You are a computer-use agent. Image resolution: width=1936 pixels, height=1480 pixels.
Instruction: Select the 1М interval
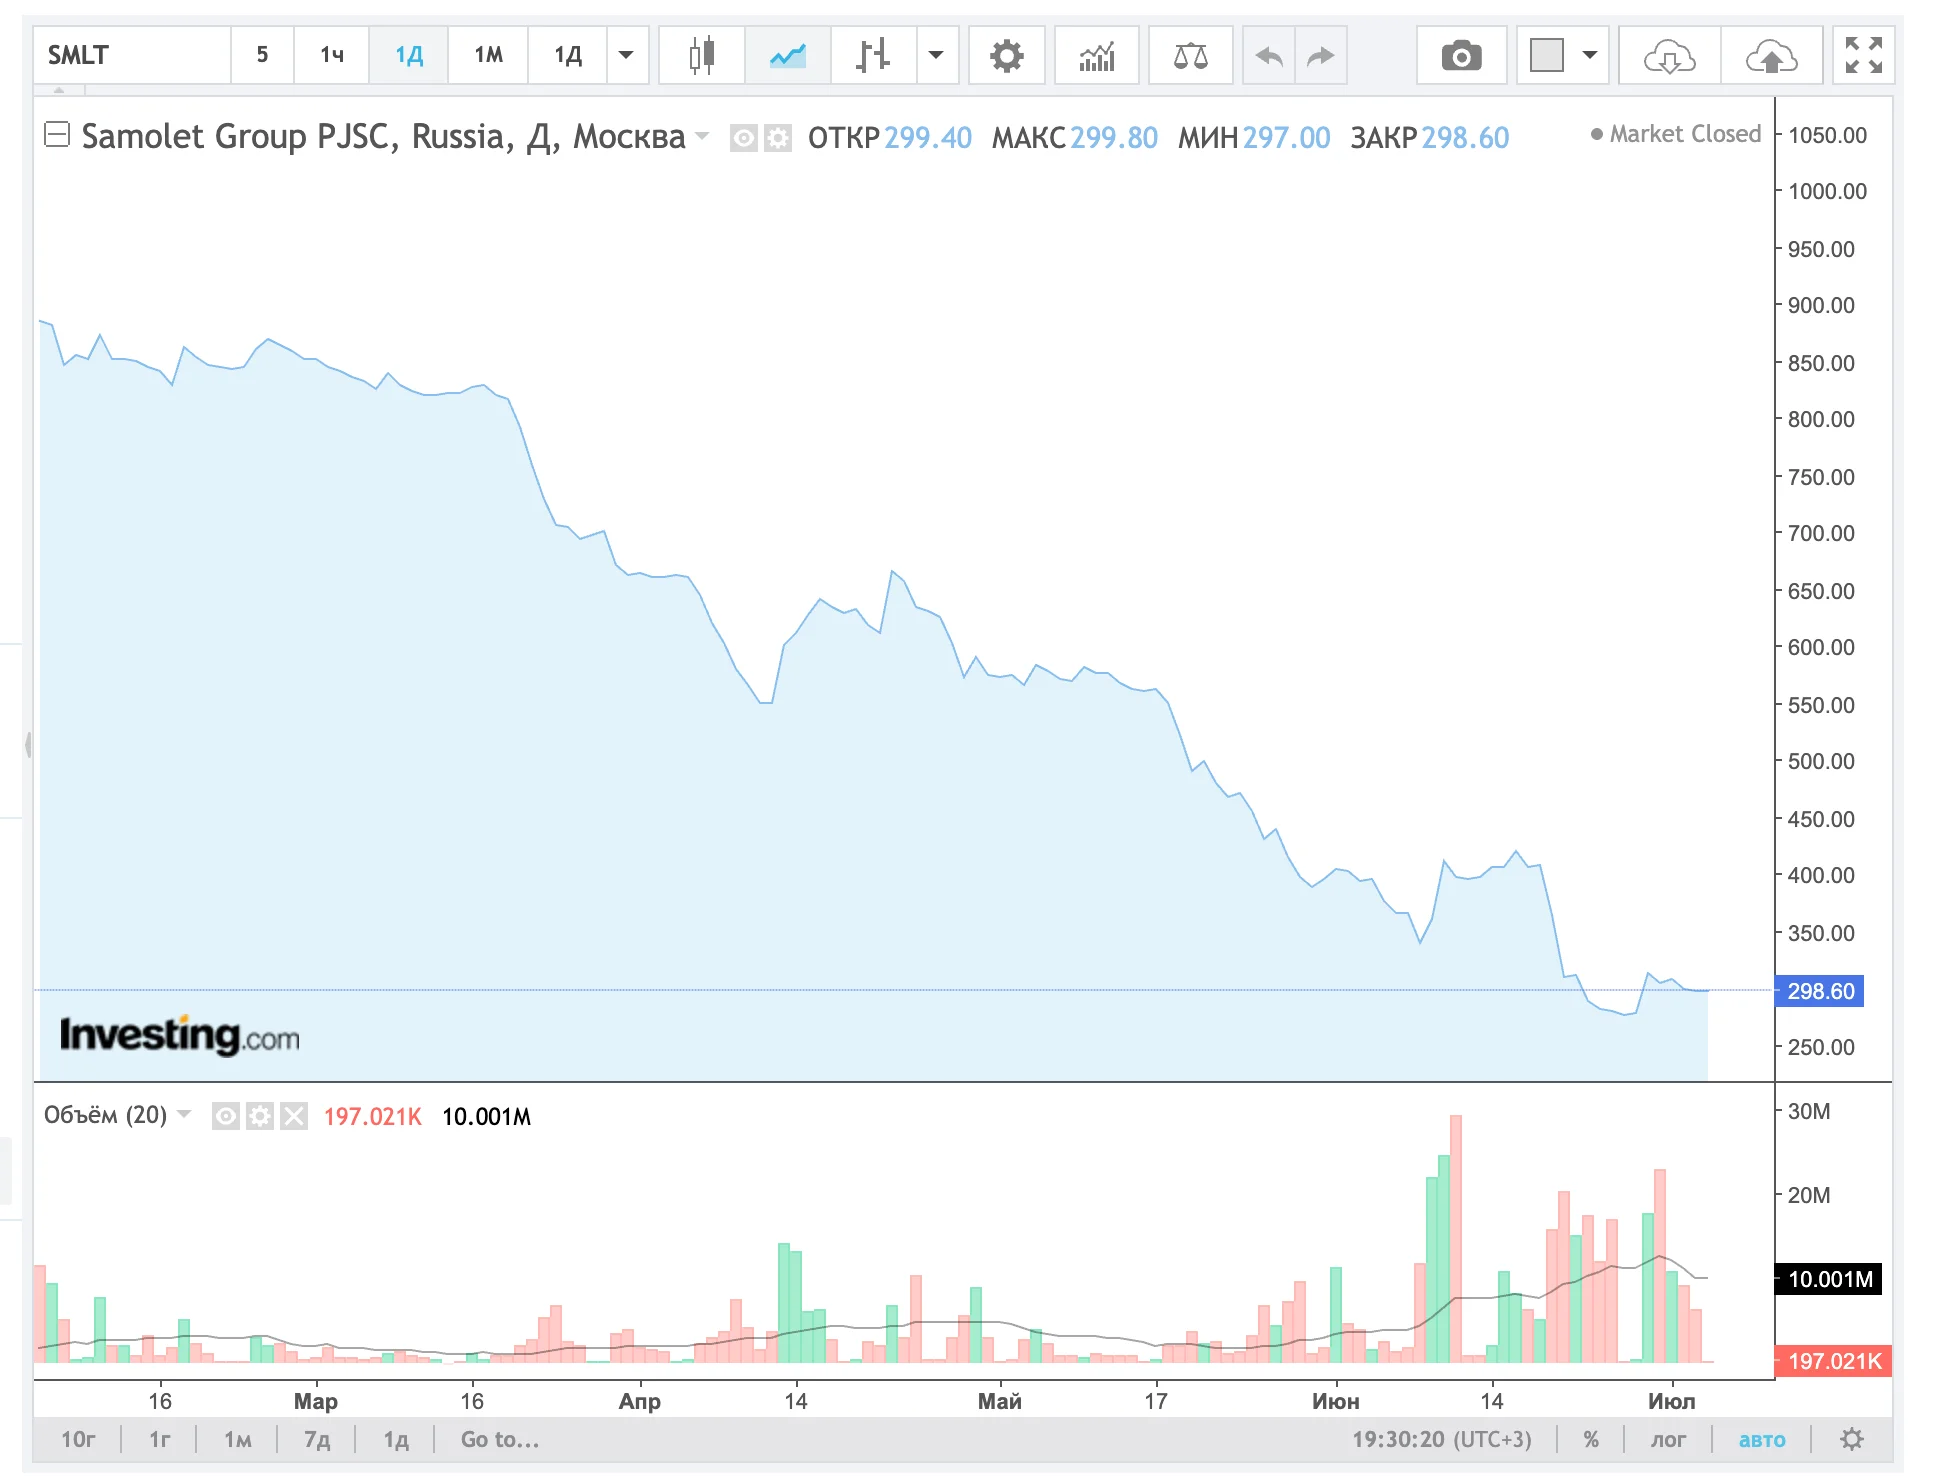(488, 55)
